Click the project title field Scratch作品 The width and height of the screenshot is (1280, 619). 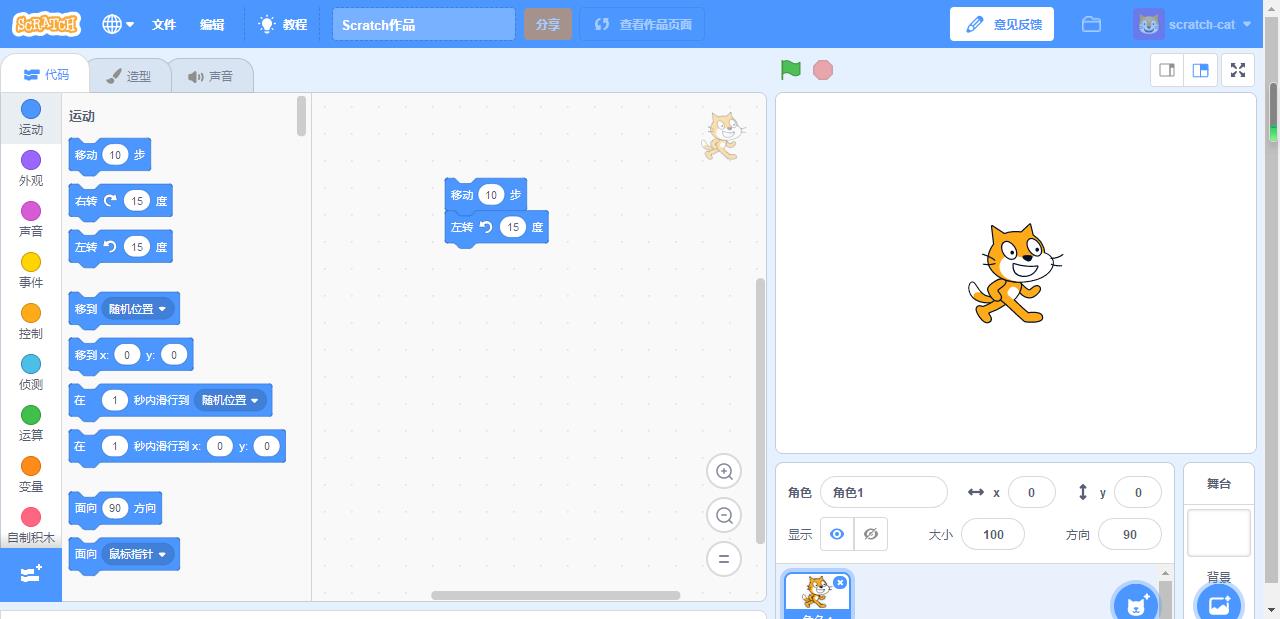click(424, 25)
